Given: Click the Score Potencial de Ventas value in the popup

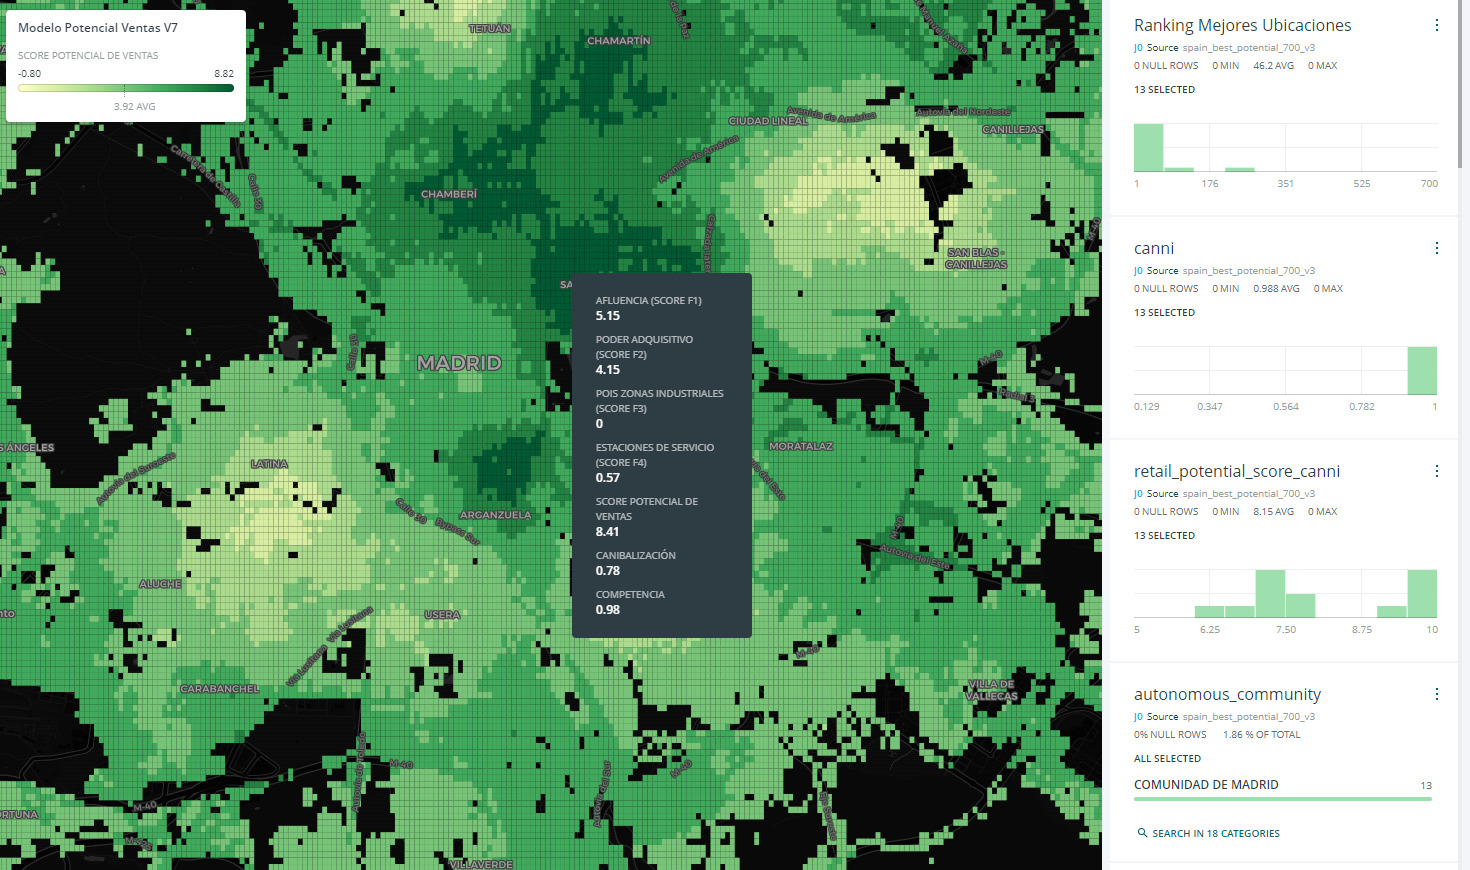Looking at the screenshot, I should pos(607,532).
